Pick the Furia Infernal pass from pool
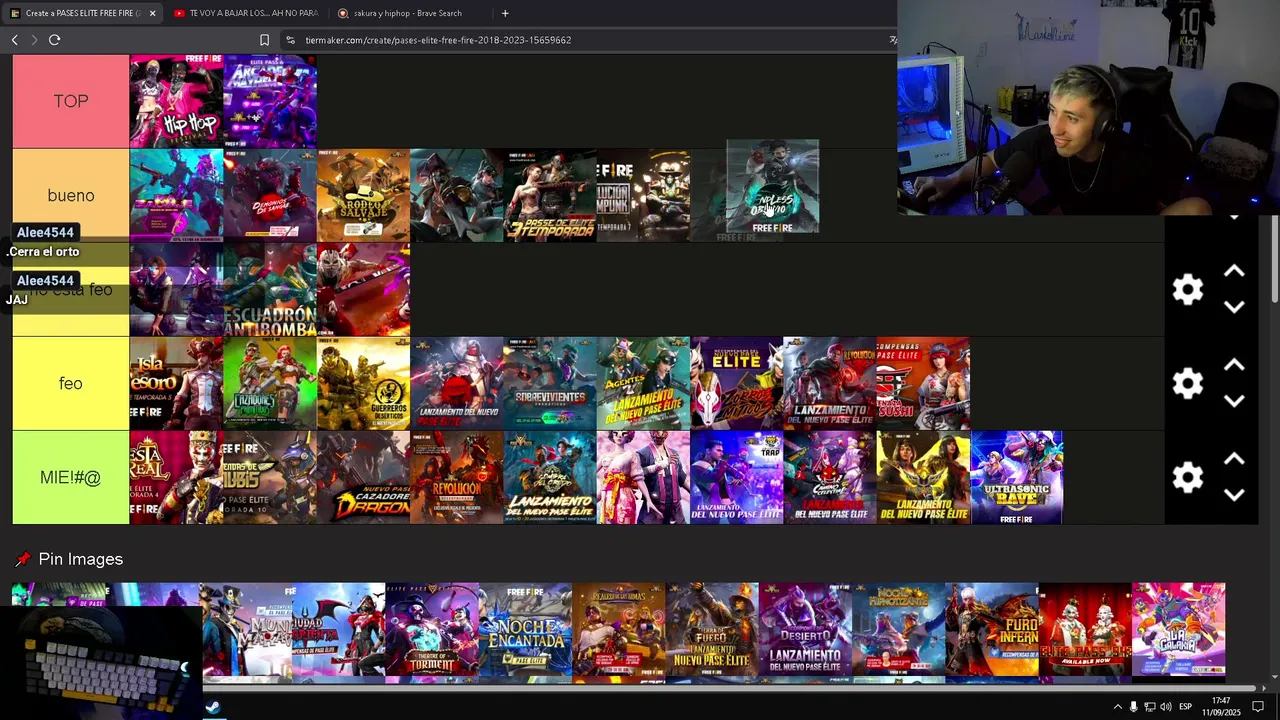1280x720 pixels. coord(992,630)
